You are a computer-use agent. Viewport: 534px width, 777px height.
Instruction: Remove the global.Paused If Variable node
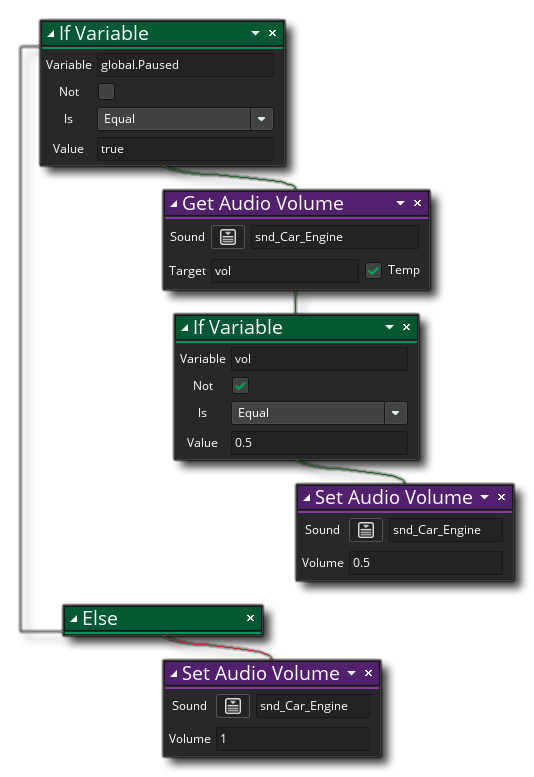[x=272, y=33]
